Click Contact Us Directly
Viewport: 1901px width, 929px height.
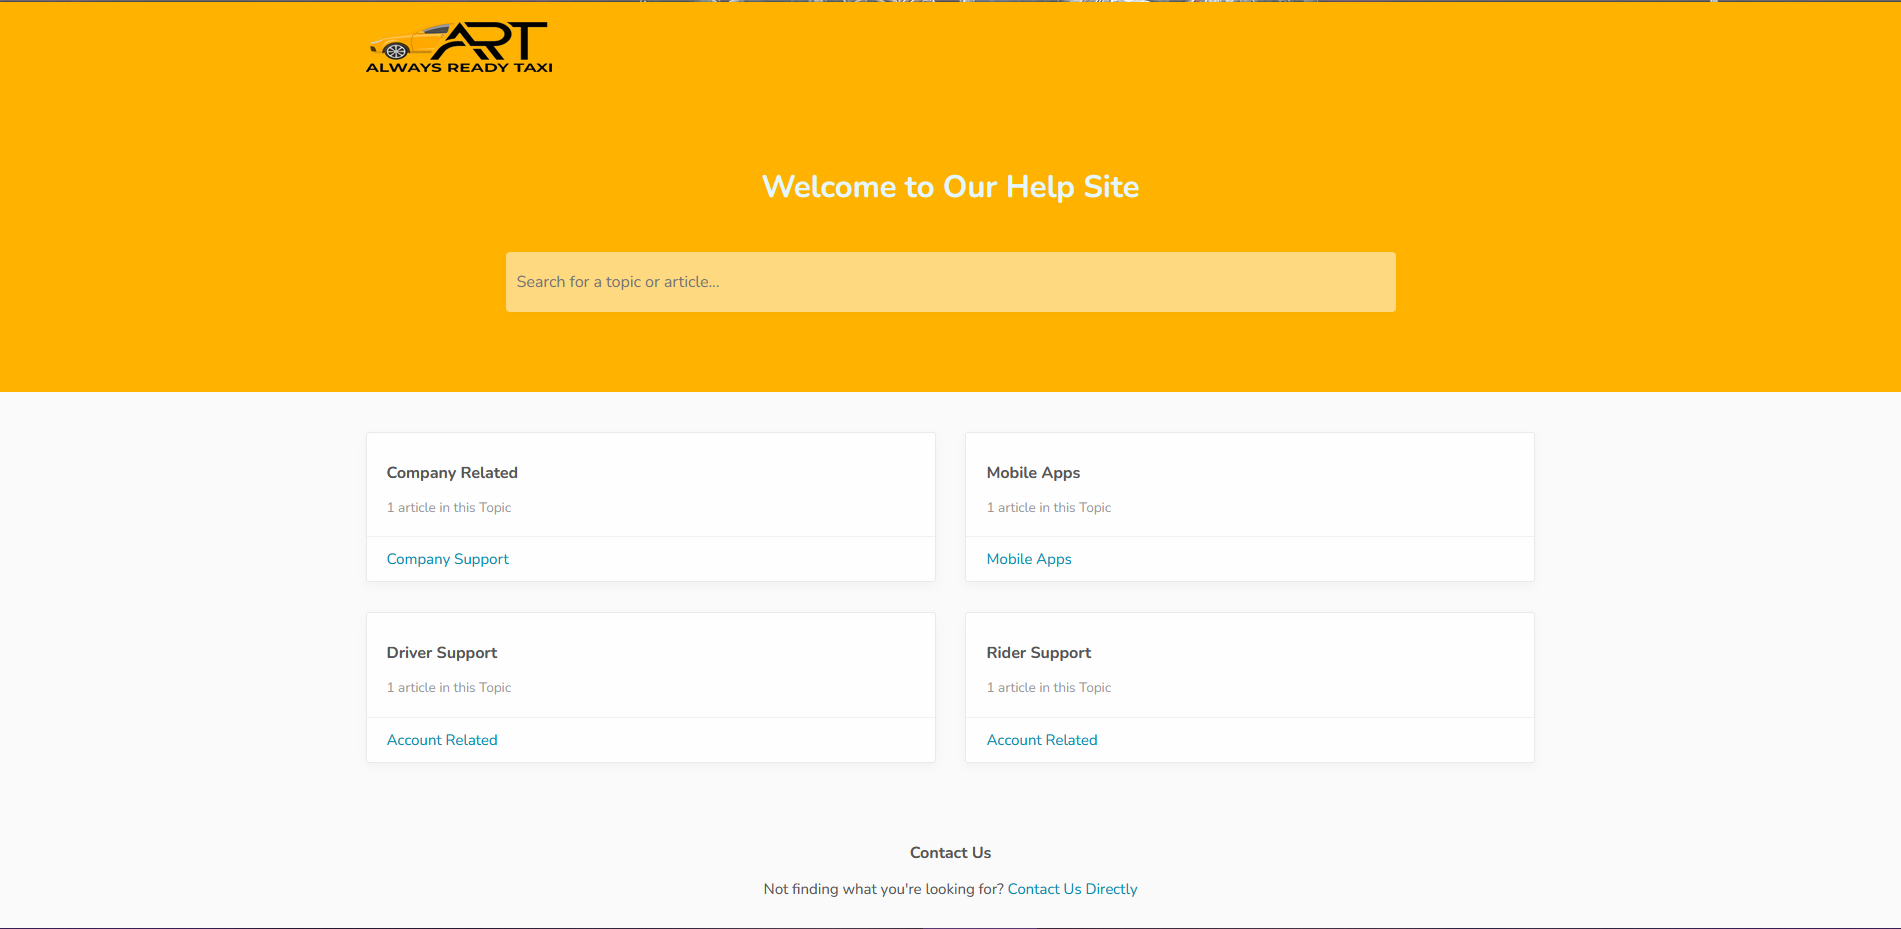pos(1072,888)
